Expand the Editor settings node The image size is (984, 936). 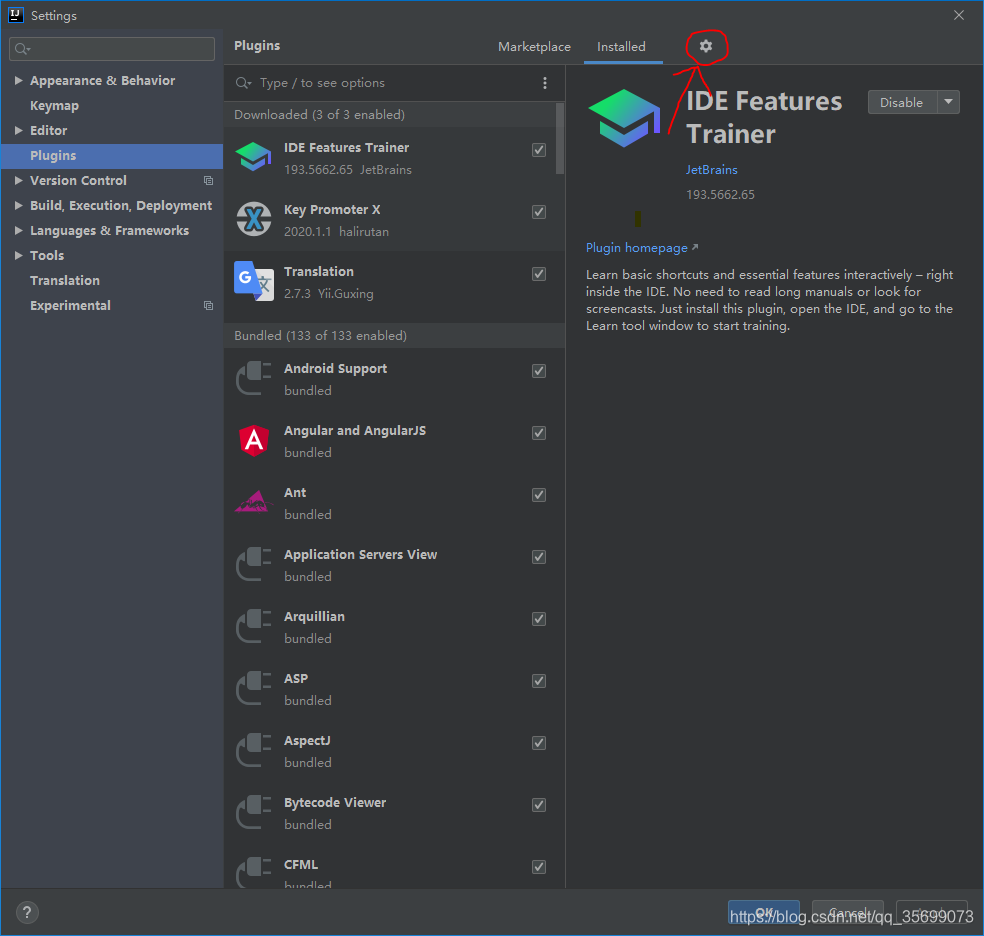tap(18, 130)
